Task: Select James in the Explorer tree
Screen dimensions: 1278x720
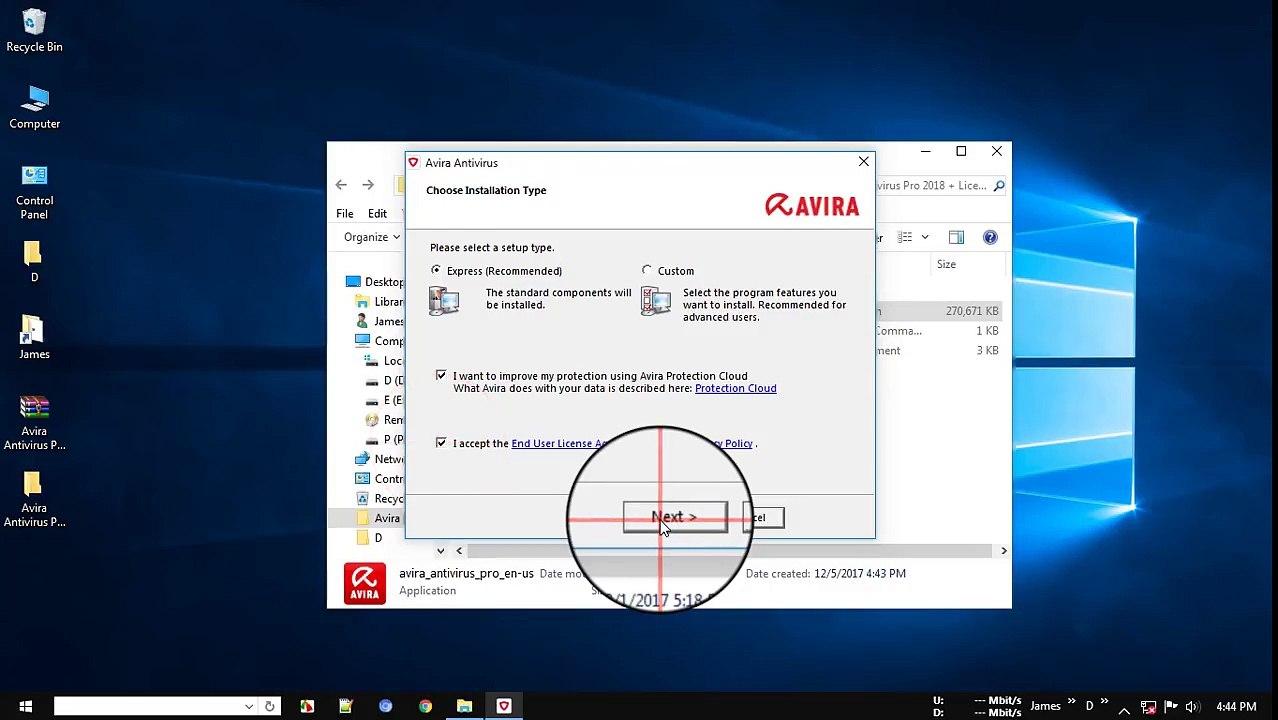Action: point(380,322)
